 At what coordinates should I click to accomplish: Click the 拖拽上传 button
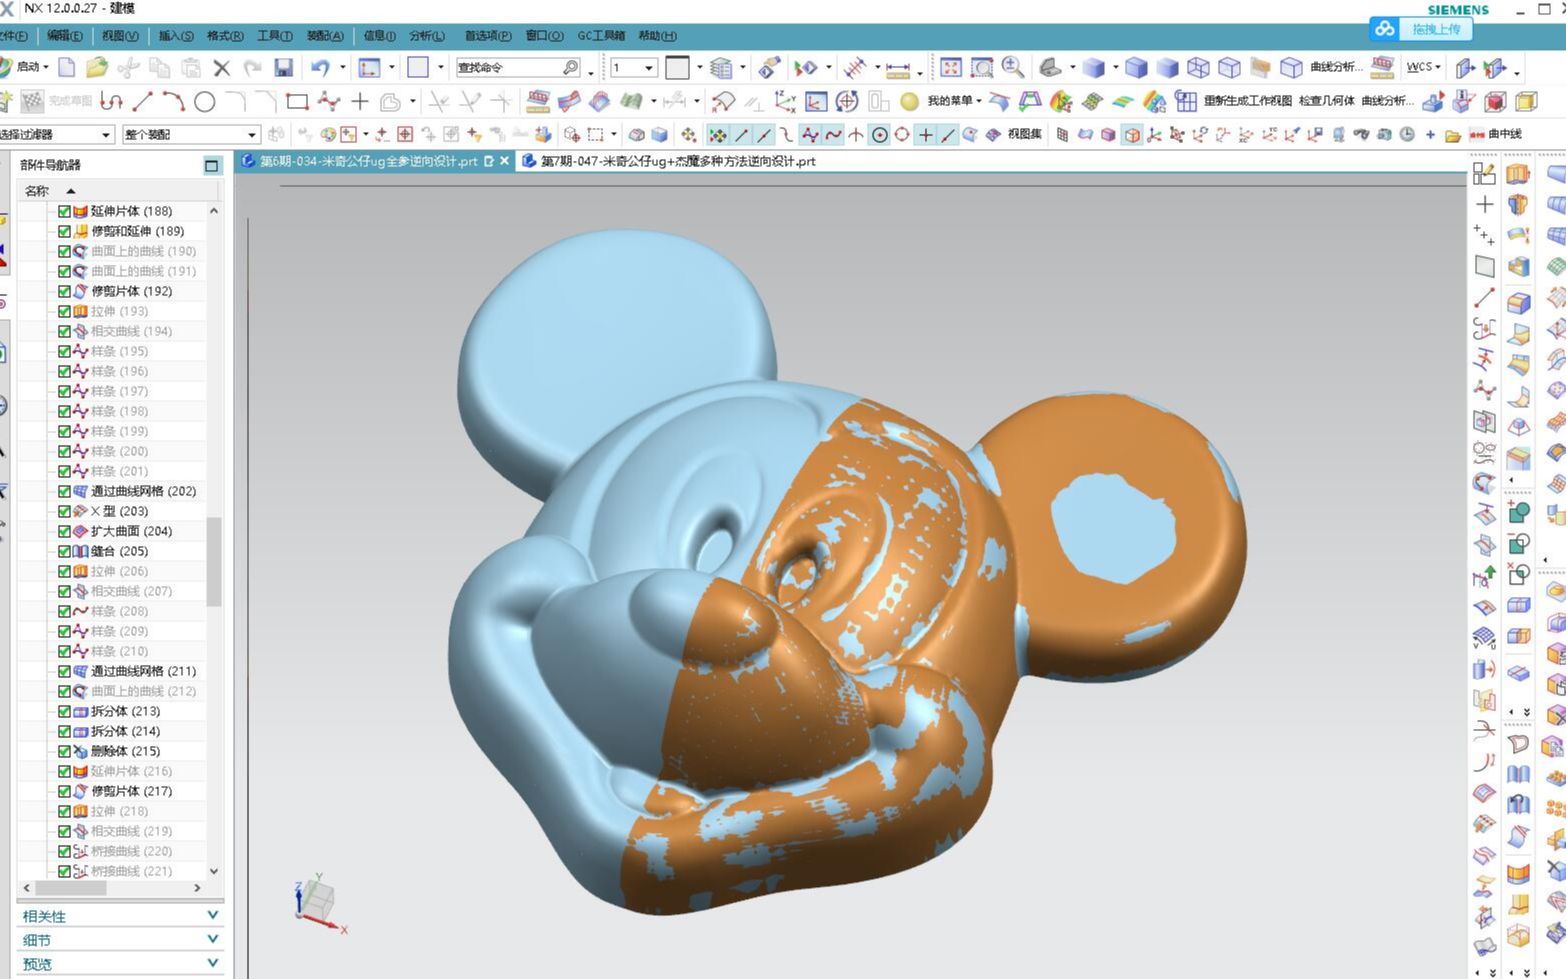tap(1436, 29)
